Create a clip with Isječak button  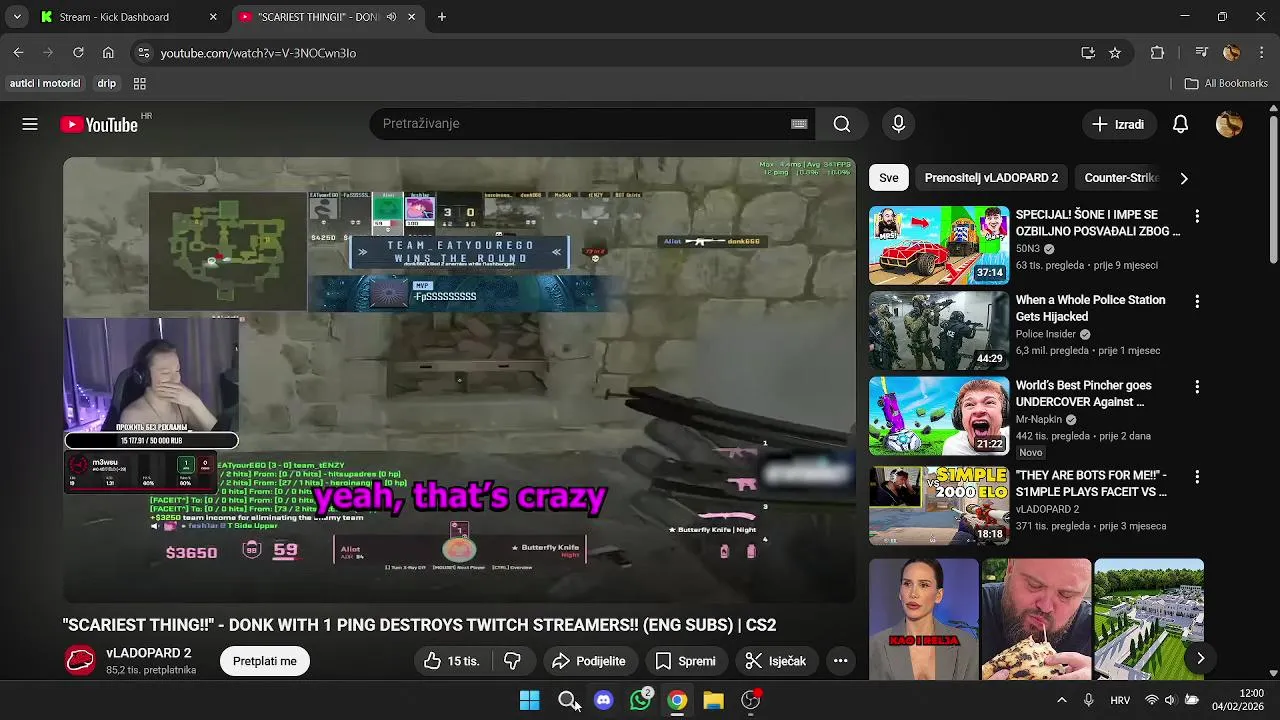775,661
